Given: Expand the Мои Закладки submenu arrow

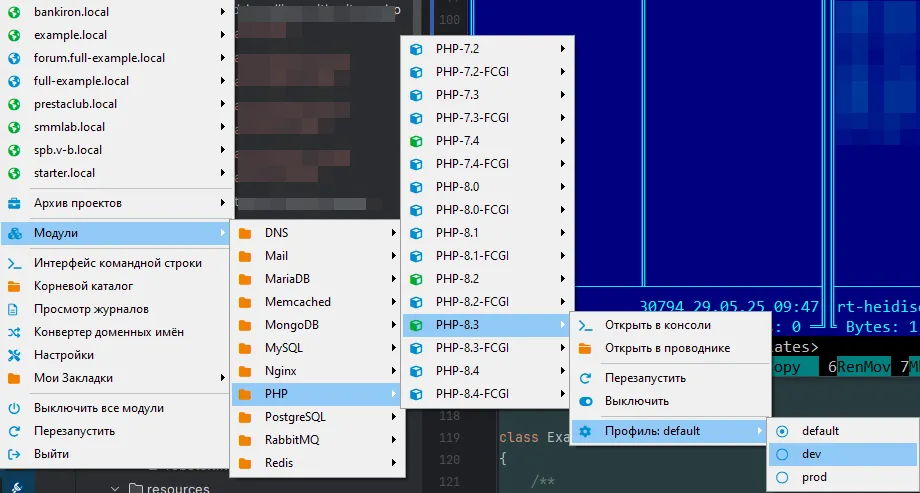Looking at the screenshot, I should click(x=223, y=378).
